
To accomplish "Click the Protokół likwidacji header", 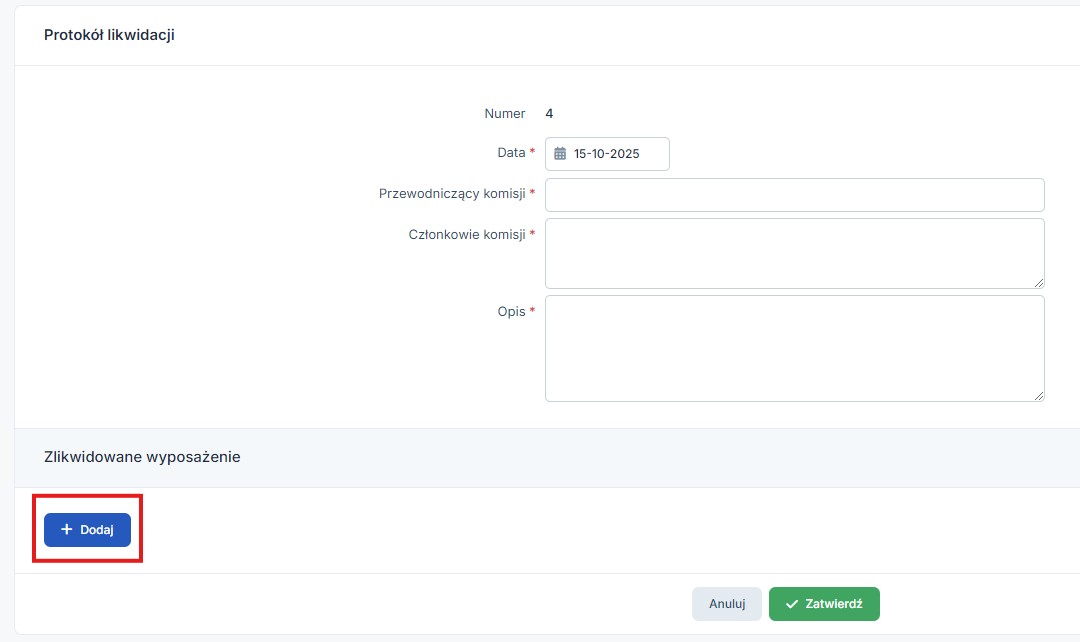I will [110, 35].
